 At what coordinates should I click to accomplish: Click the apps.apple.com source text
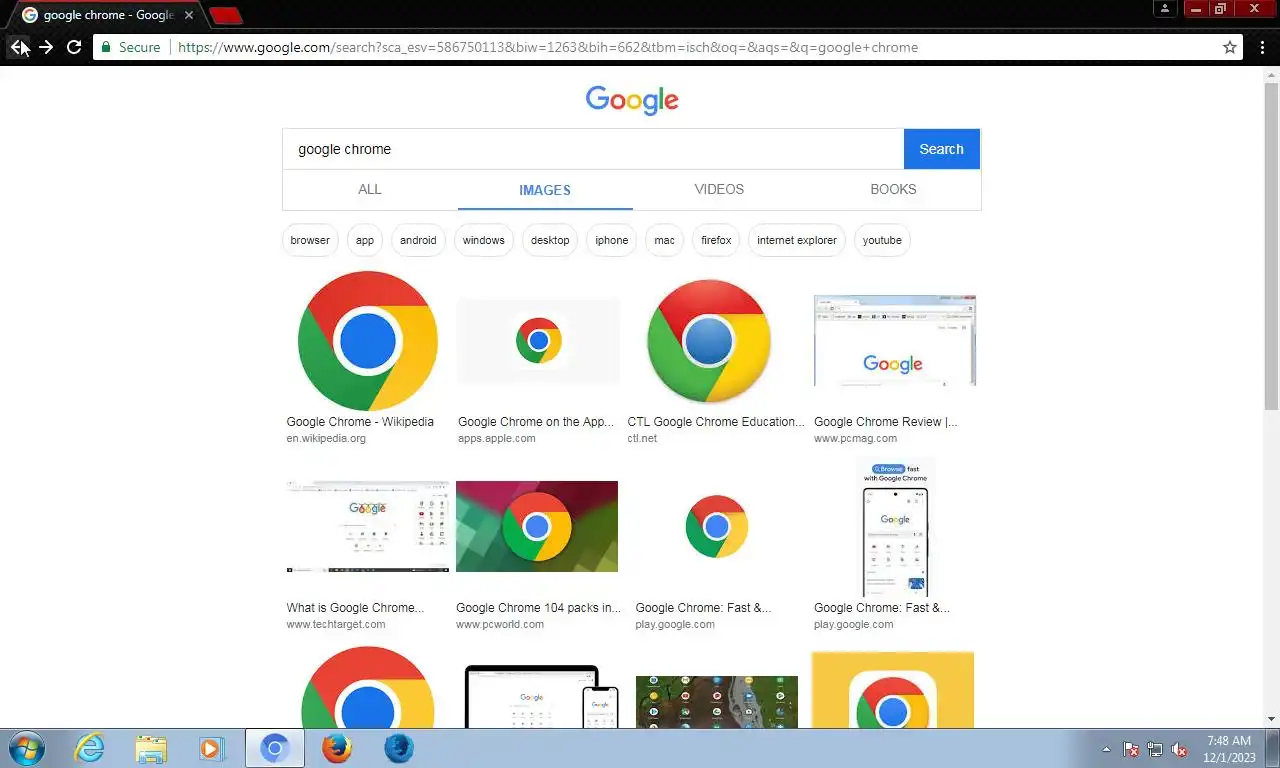click(497, 438)
